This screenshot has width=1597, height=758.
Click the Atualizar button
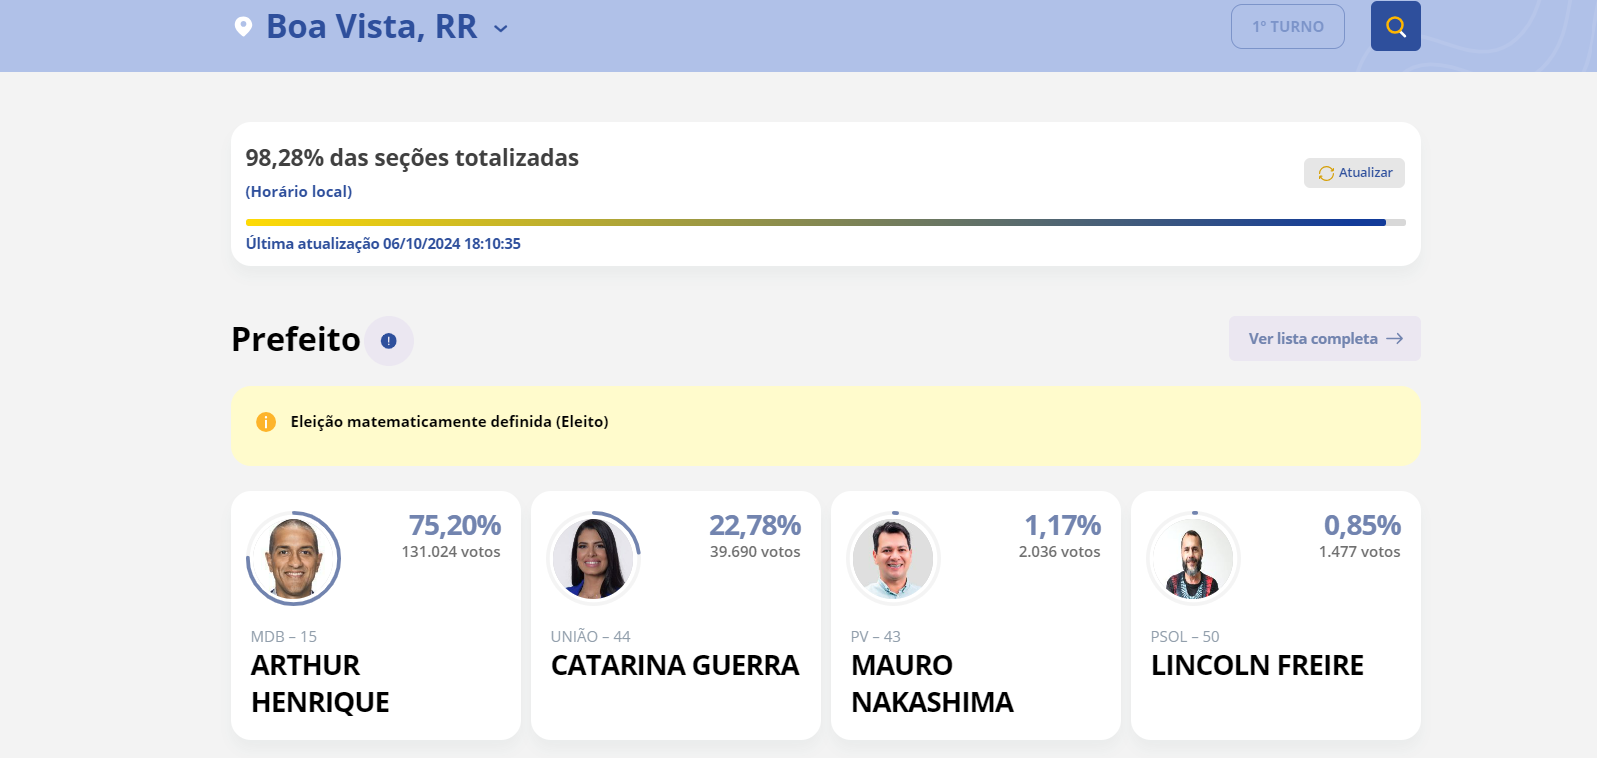click(1354, 173)
